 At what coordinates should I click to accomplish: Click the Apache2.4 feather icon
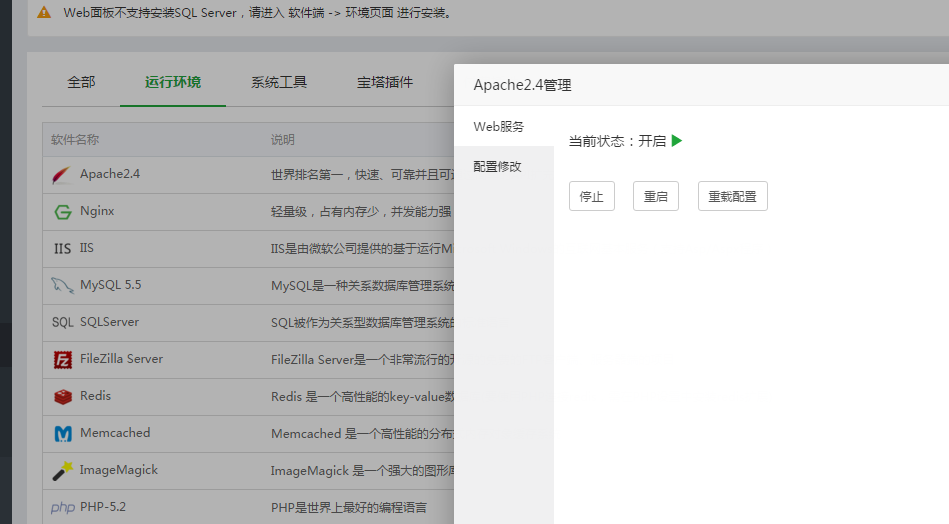click(x=62, y=174)
